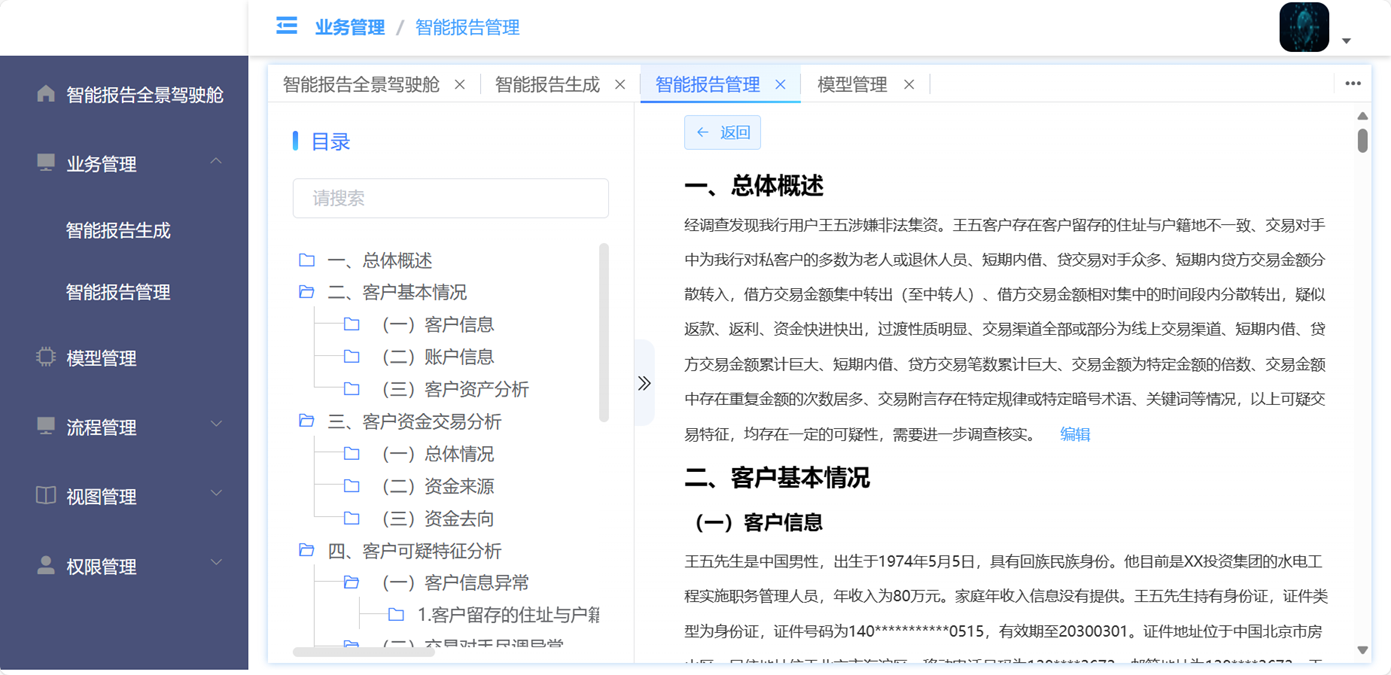Toggle the sidebar collapse hamburger icon
1391x675 pixels.
(287, 26)
